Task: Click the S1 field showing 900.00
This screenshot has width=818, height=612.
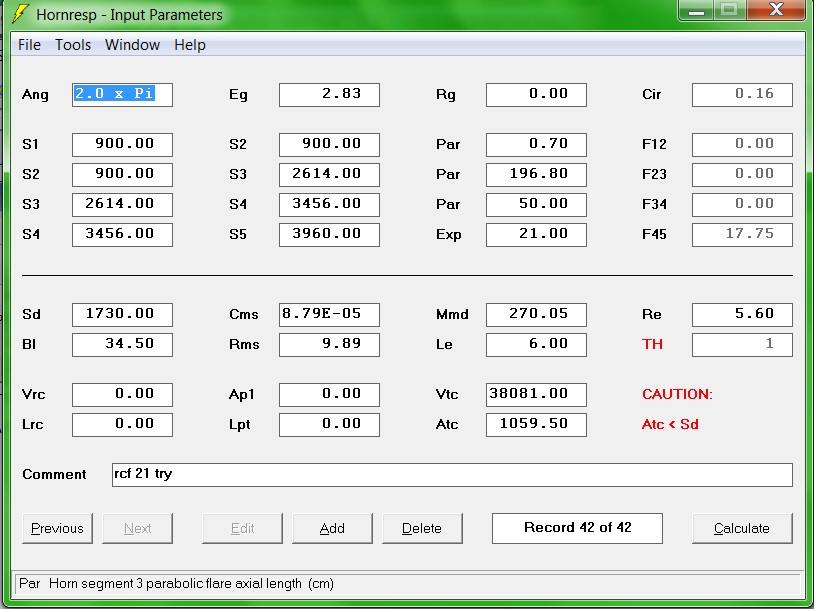Action: click(122, 145)
